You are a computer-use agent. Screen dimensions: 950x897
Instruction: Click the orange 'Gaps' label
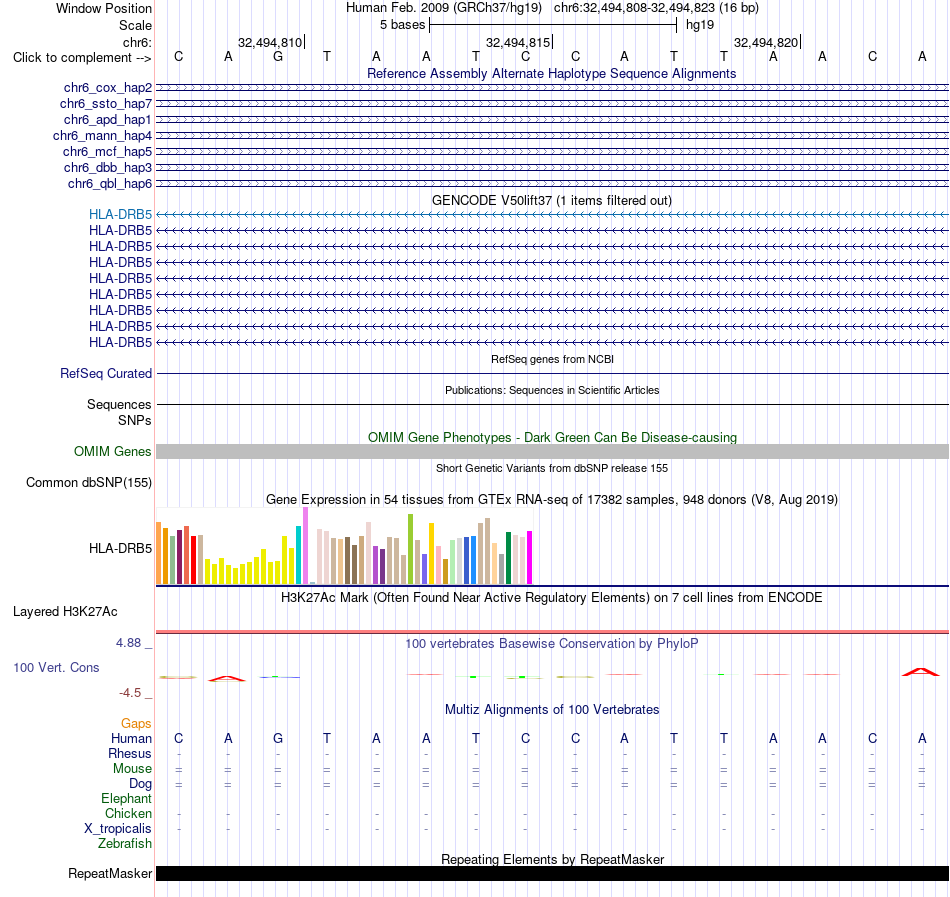point(136,724)
